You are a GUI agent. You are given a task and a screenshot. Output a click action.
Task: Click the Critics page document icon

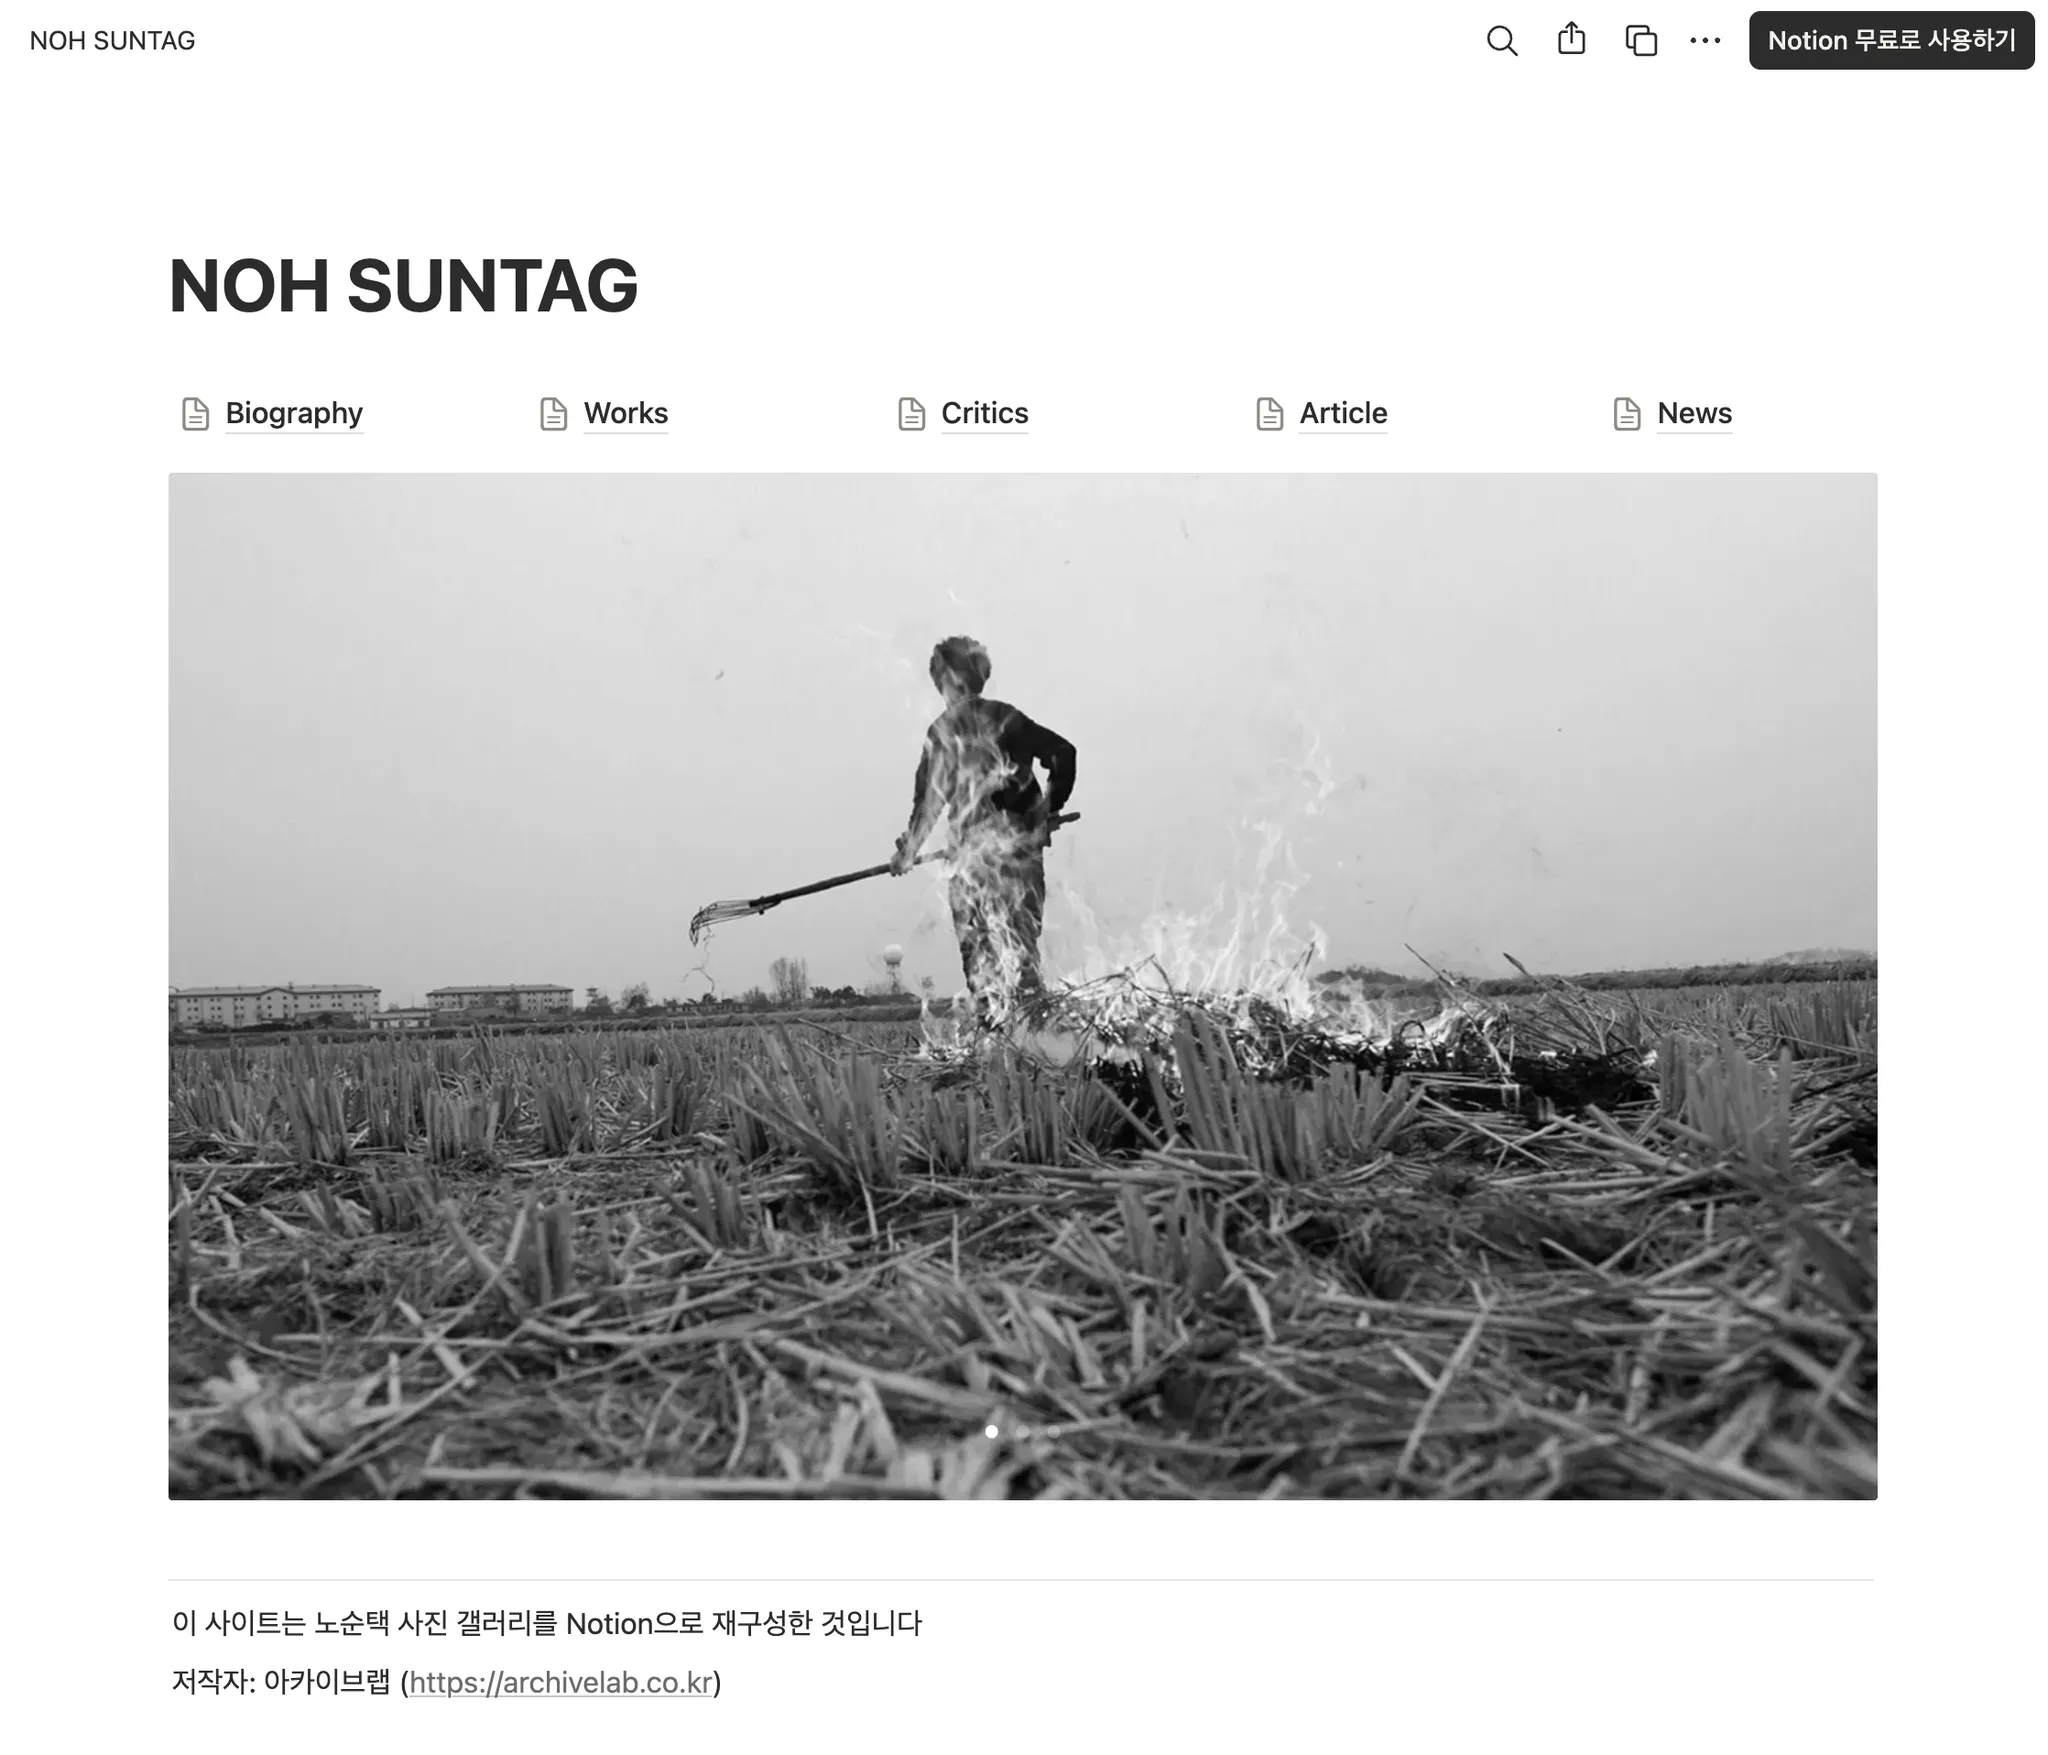coord(911,413)
